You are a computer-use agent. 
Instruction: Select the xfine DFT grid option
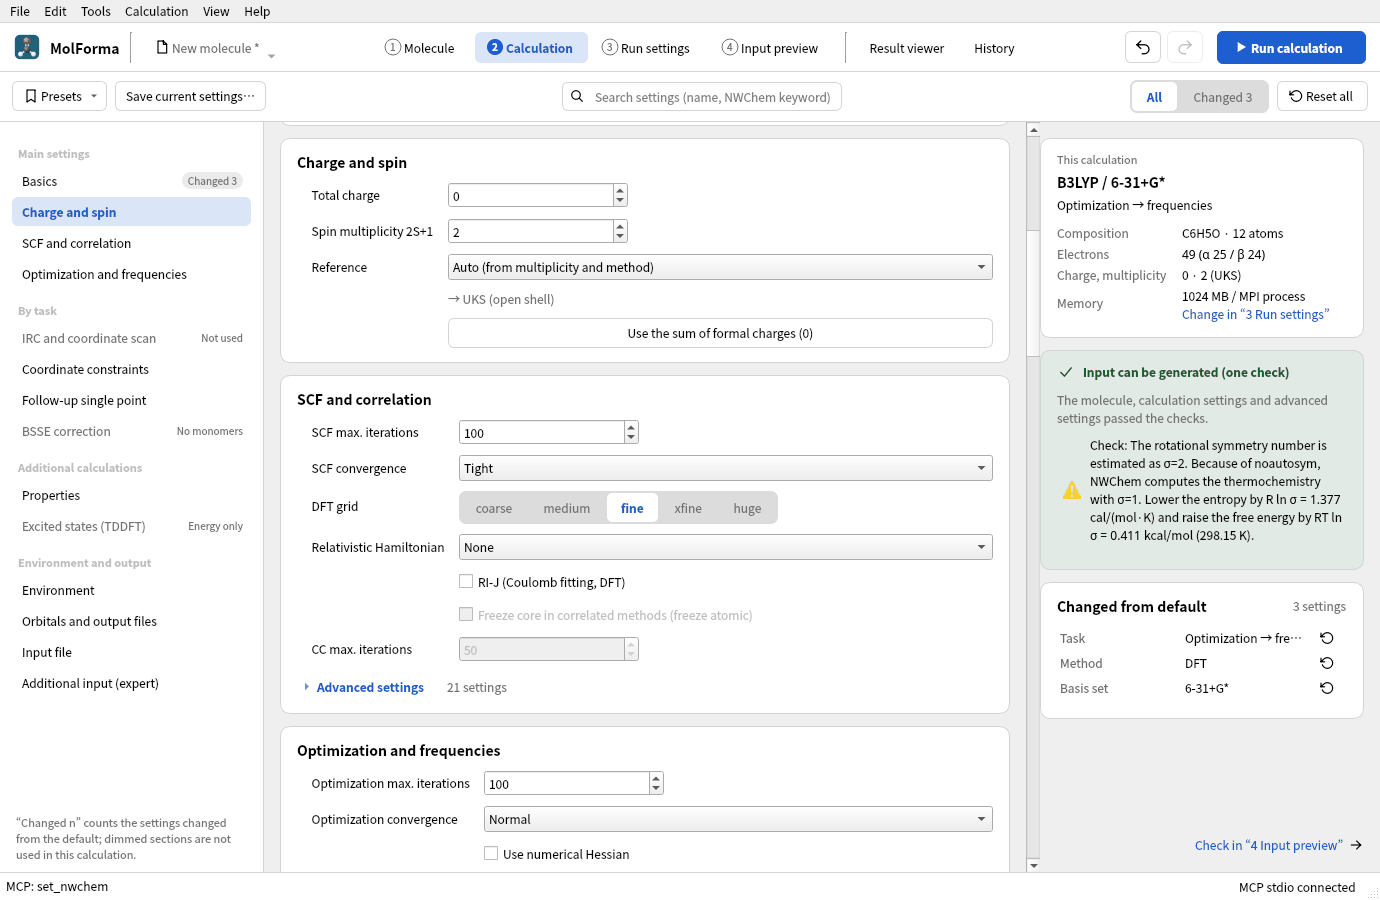[688, 508]
